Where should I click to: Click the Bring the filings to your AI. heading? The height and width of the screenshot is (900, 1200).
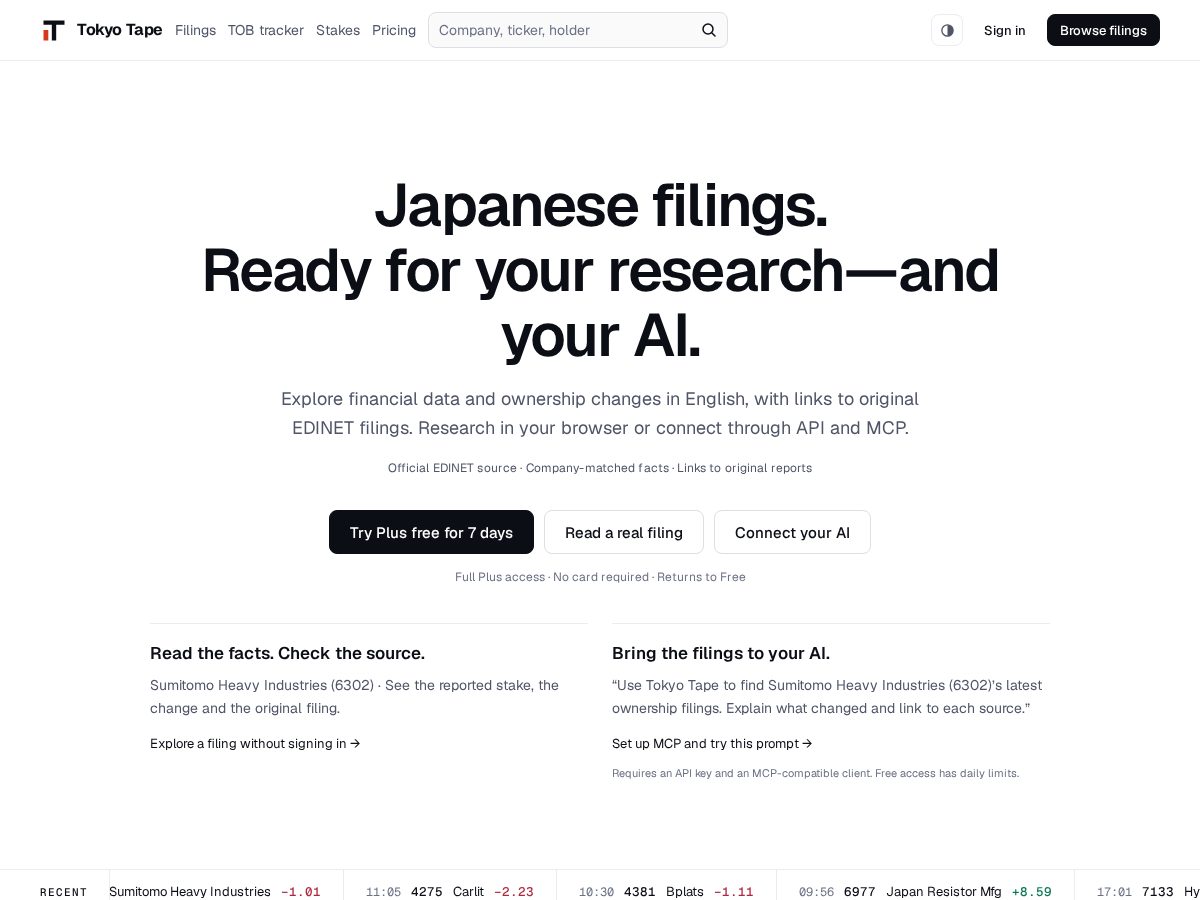pos(721,653)
